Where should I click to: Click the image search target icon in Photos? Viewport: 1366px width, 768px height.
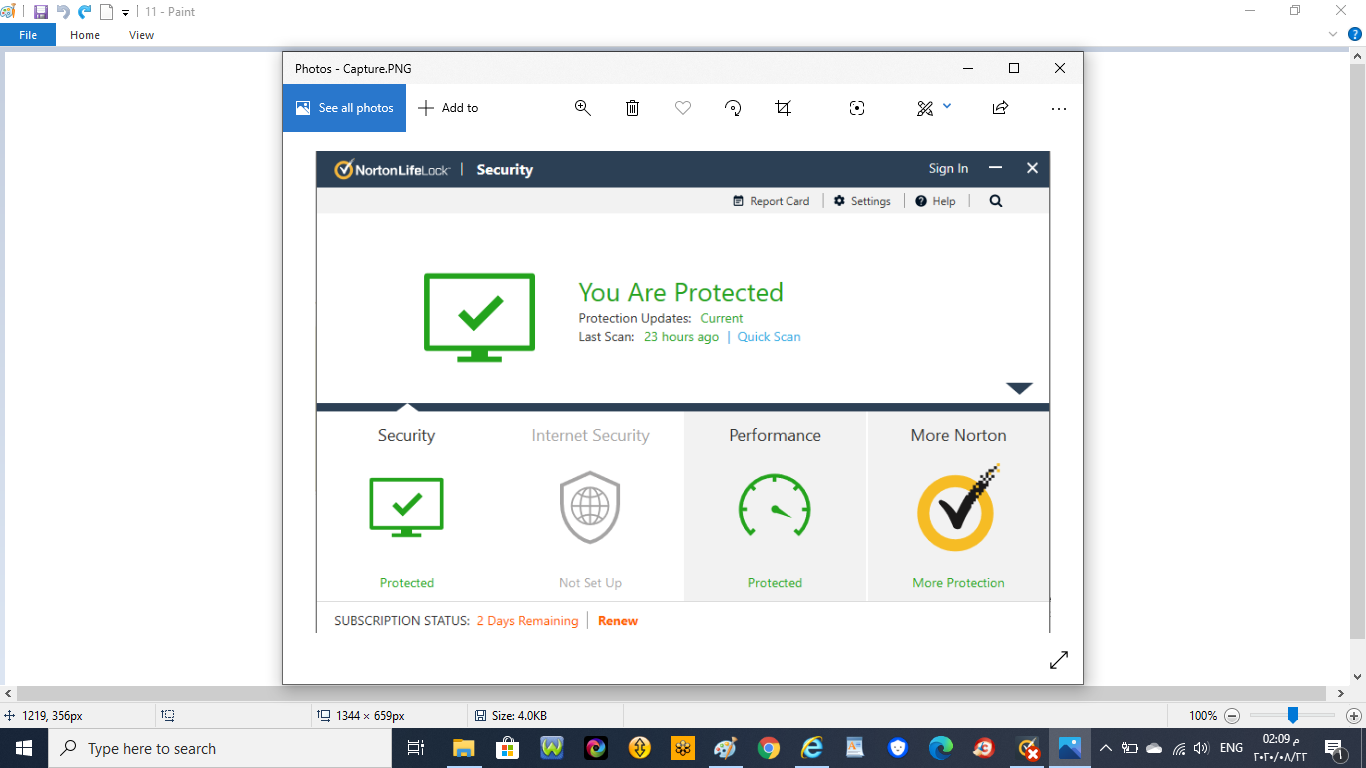(x=857, y=108)
